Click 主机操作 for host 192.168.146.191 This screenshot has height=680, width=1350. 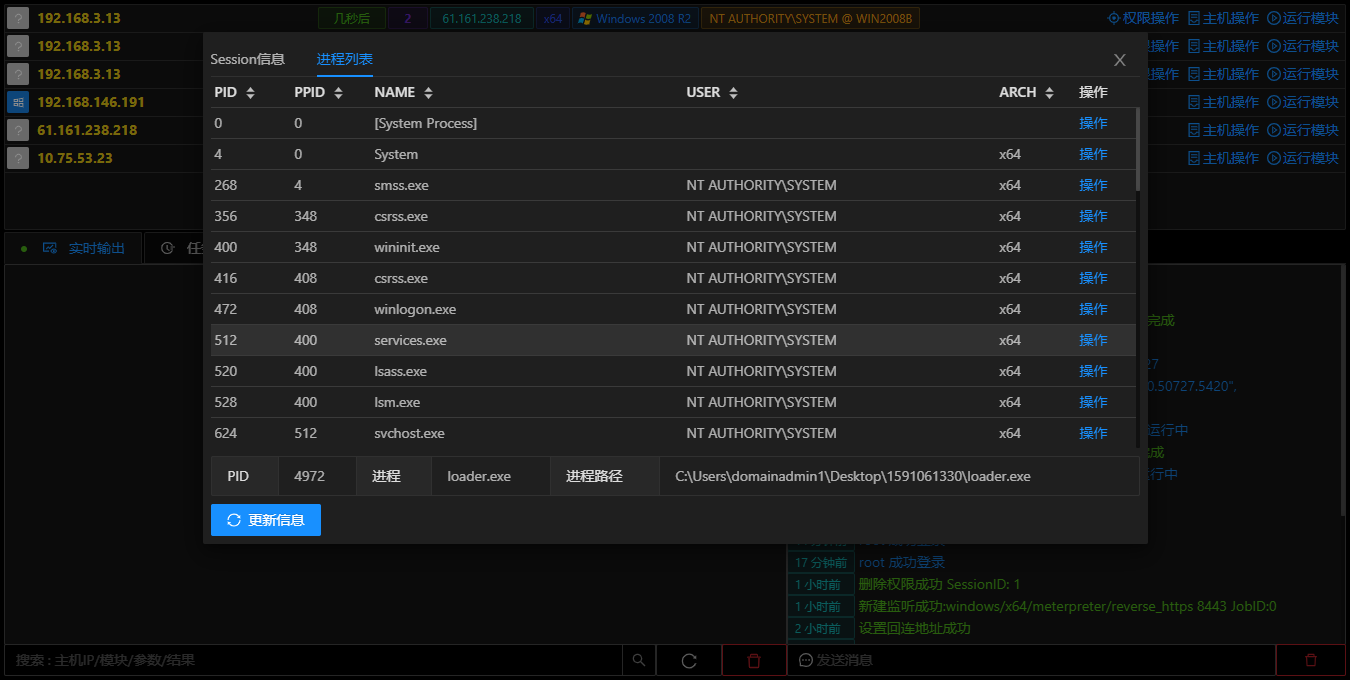click(x=1223, y=102)
